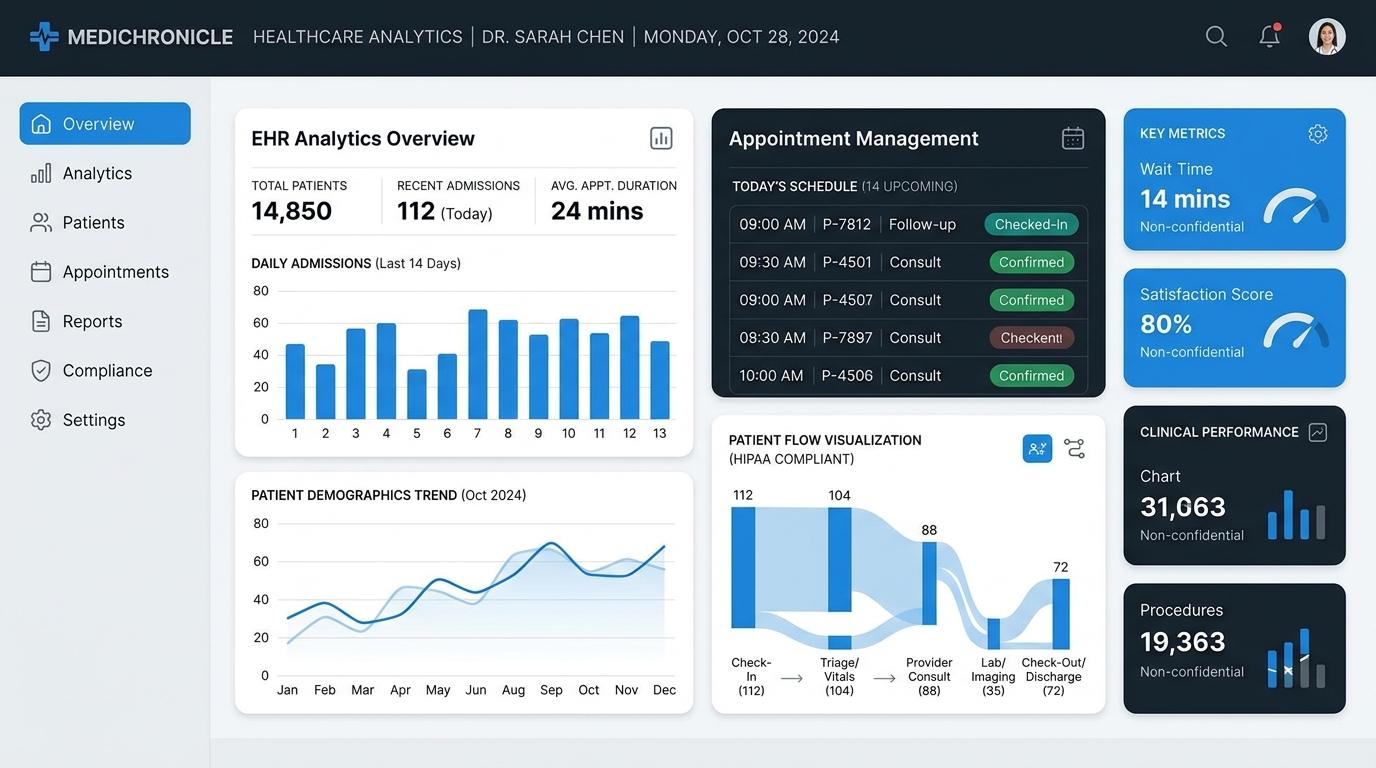Open the Key Metrics settings gear
The width and height of the screenshot is (1376, 768).
[1318, 133]
